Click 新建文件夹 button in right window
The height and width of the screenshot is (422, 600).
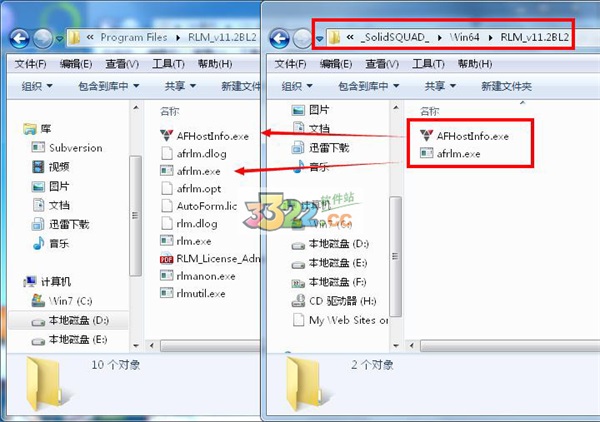pos(506,86)
